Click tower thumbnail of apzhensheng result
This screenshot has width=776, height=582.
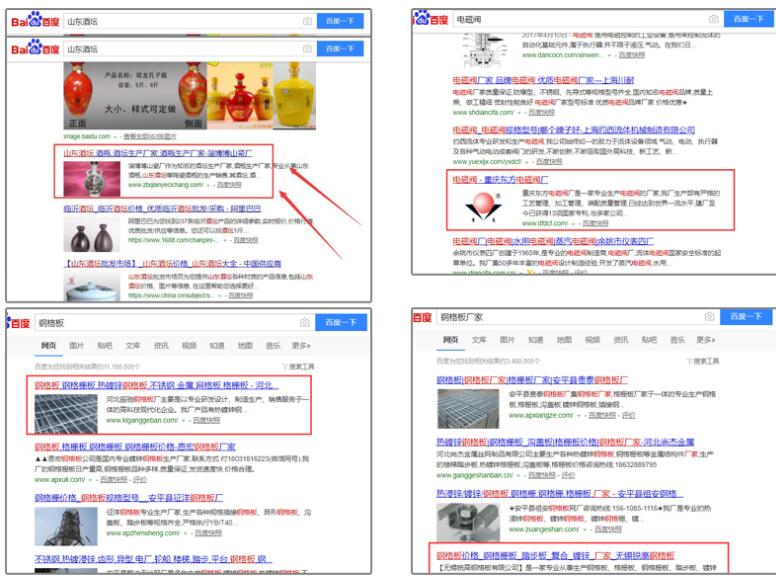66,527
